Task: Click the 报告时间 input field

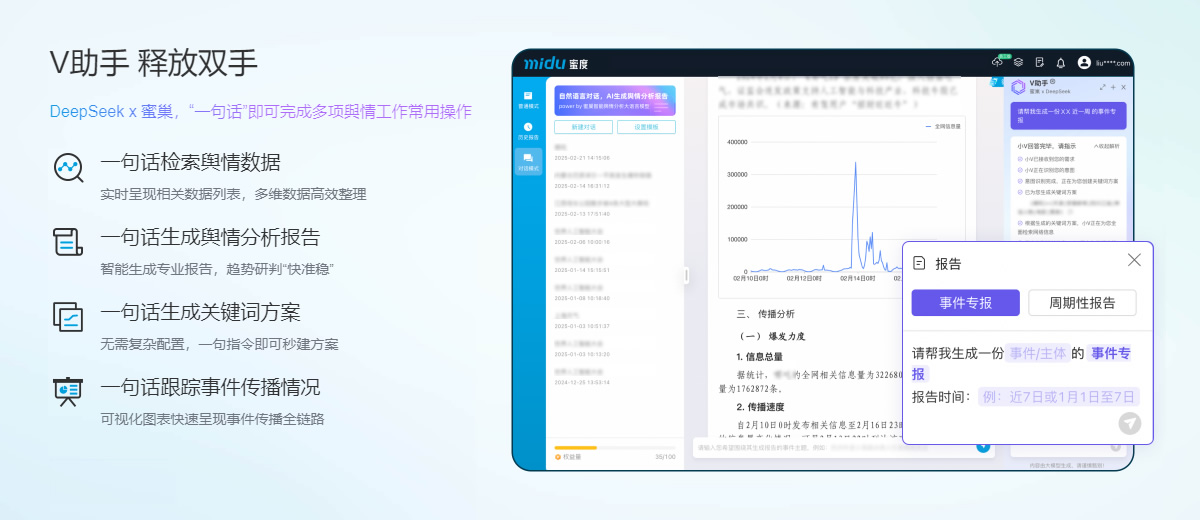Action: (x=1058, y=397)
